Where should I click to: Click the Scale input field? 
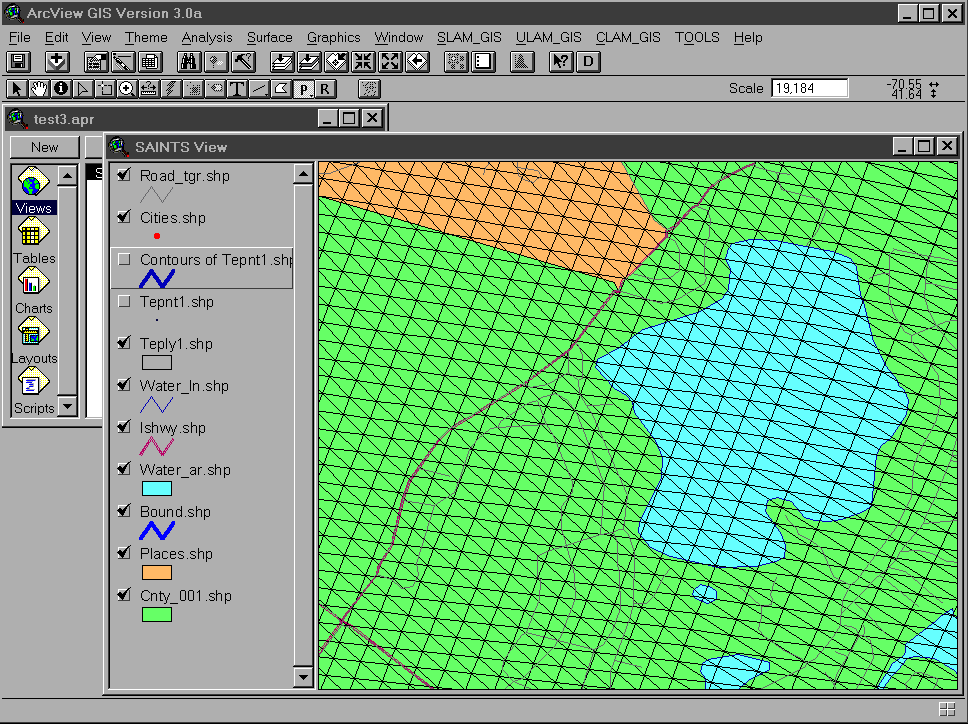tap(809, 88)
